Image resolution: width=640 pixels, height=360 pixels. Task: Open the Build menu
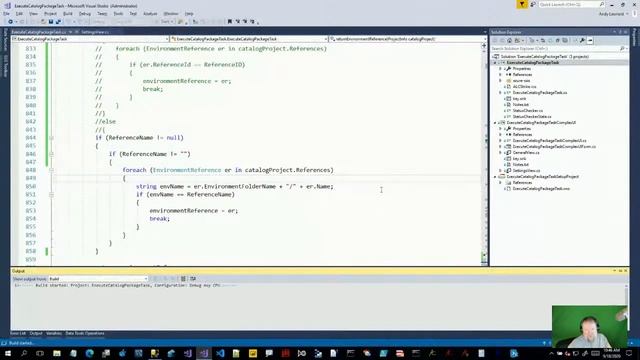(68, 13)
